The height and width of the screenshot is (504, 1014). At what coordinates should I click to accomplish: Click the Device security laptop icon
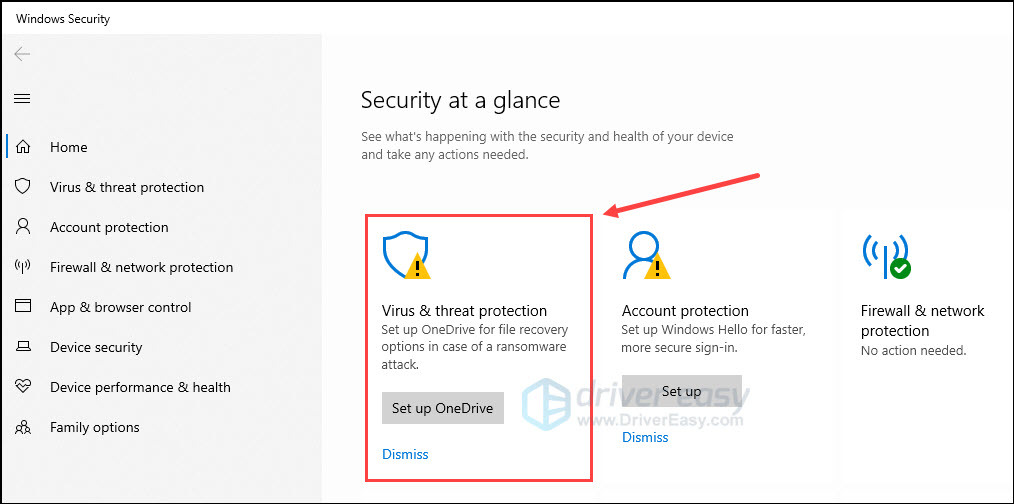(23, 347)
